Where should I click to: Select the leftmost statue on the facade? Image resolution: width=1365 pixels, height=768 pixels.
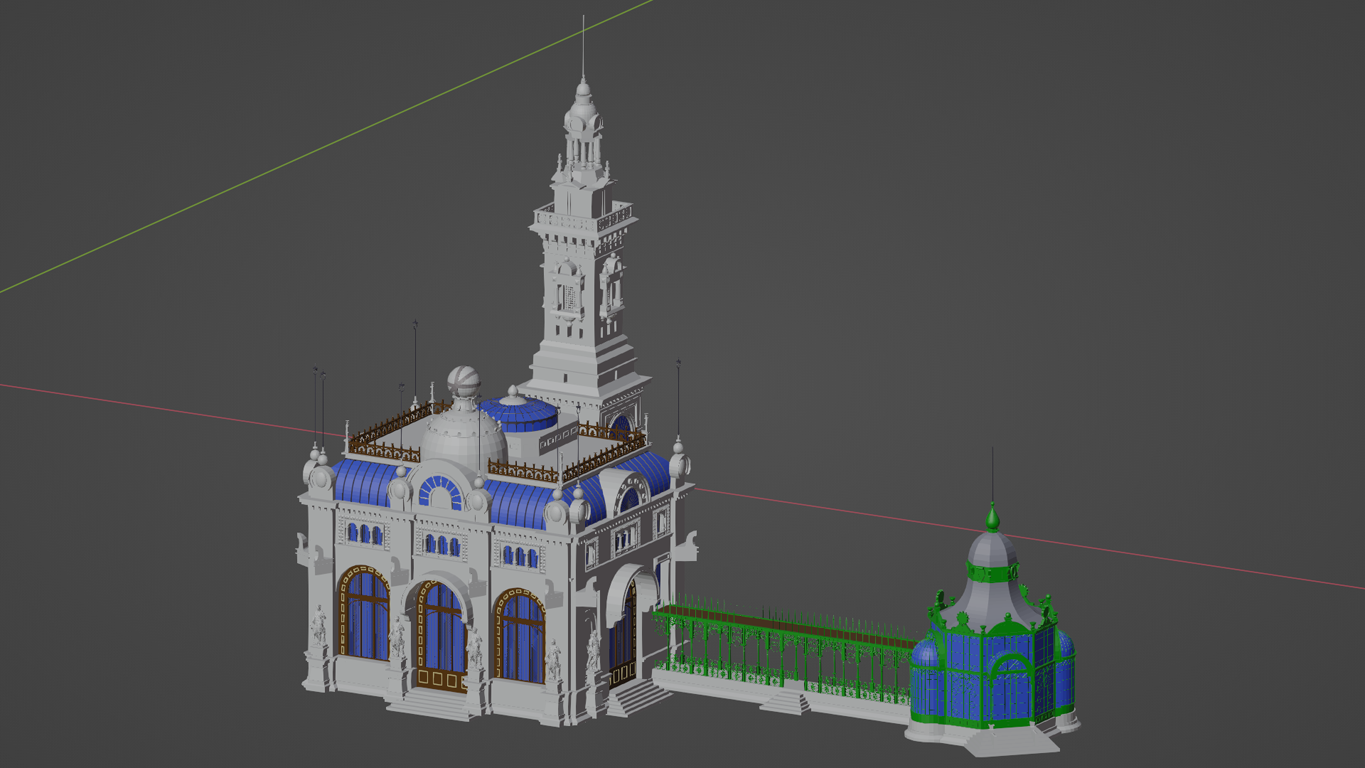tap(318, 626)
